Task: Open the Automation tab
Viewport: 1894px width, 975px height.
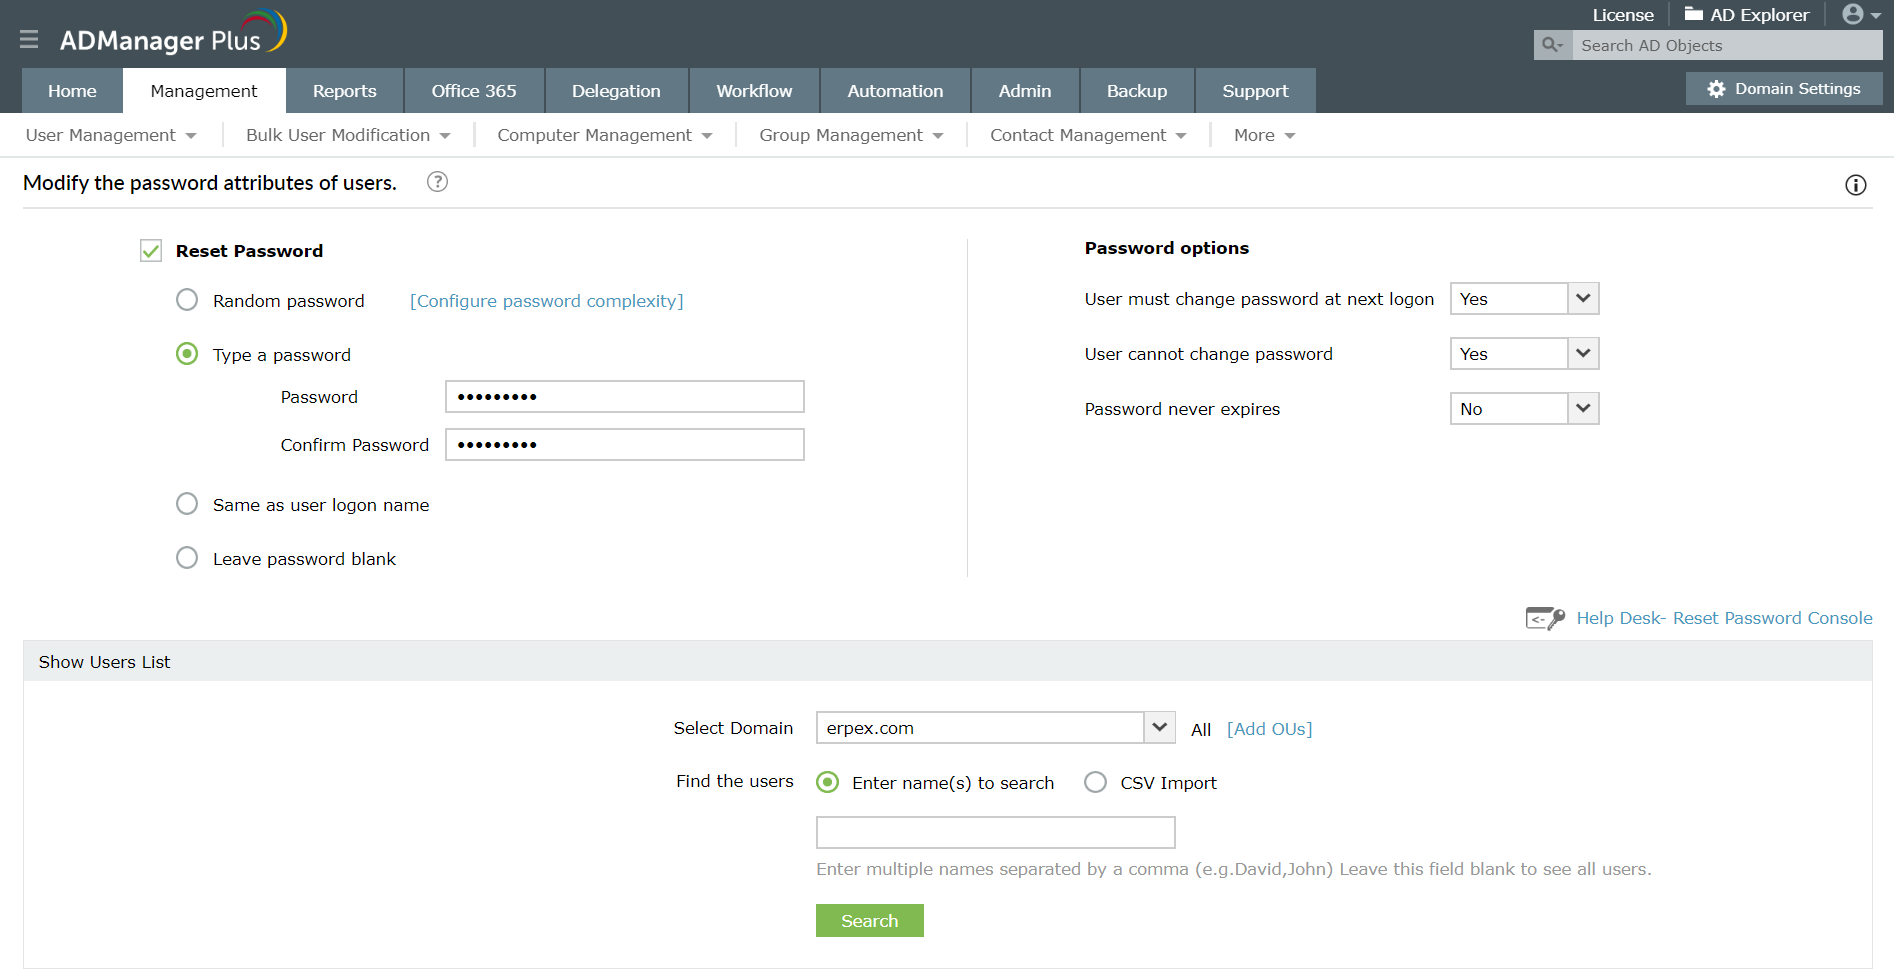Action: click(895, 91)
